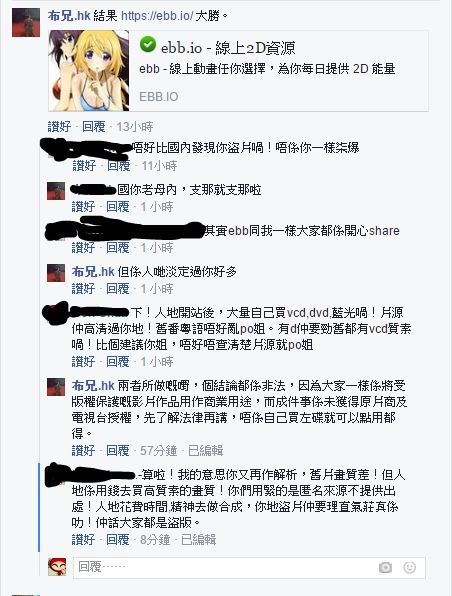Viewport: 452px width, 596px height.
Task: Click avatar beside 但係人哋淡定過你好多 comment
Action: (x=56, y=273)
